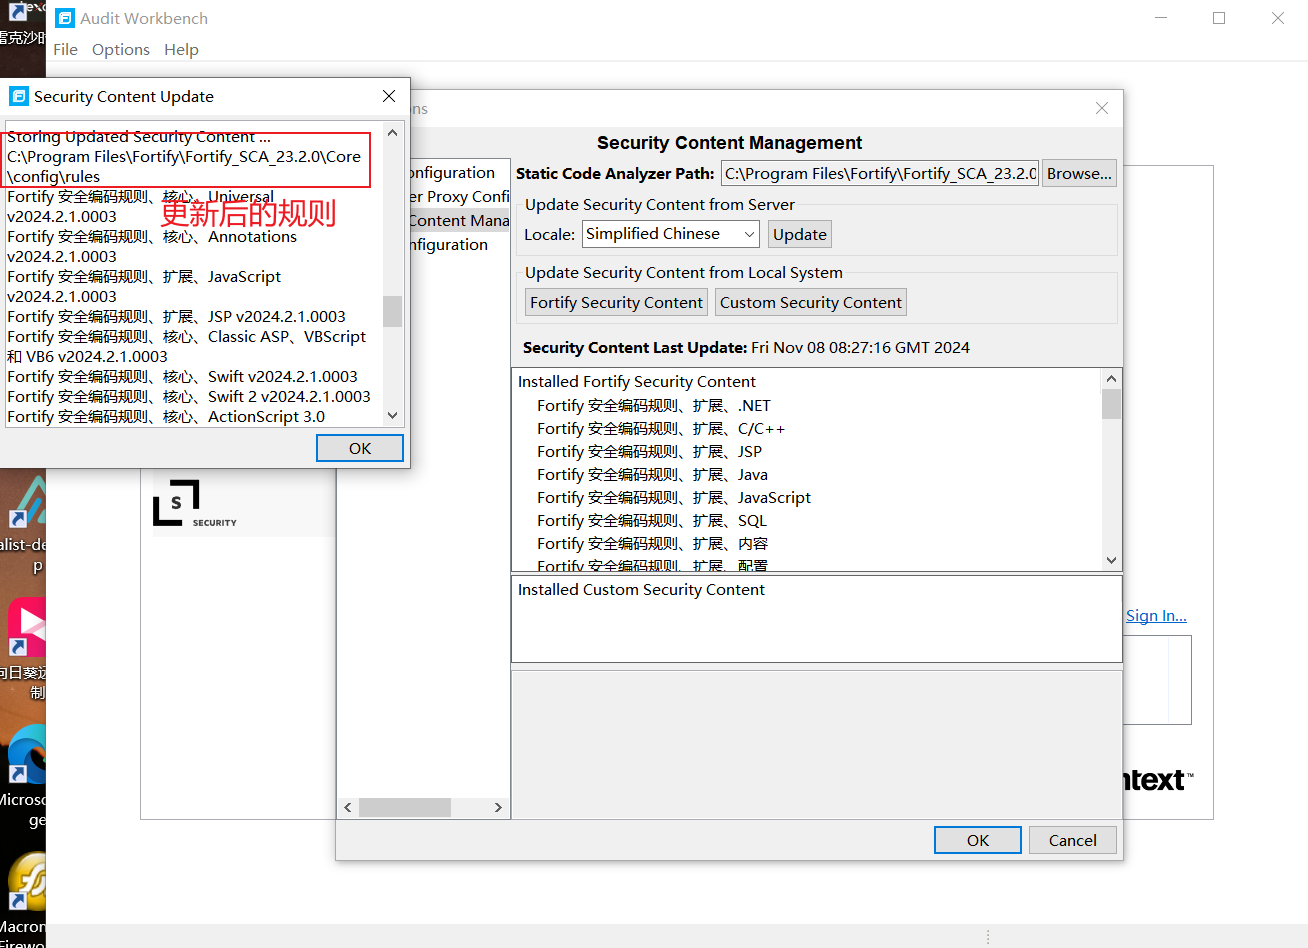Open the File menu
1308x948 pixels.
click(65, 49)
